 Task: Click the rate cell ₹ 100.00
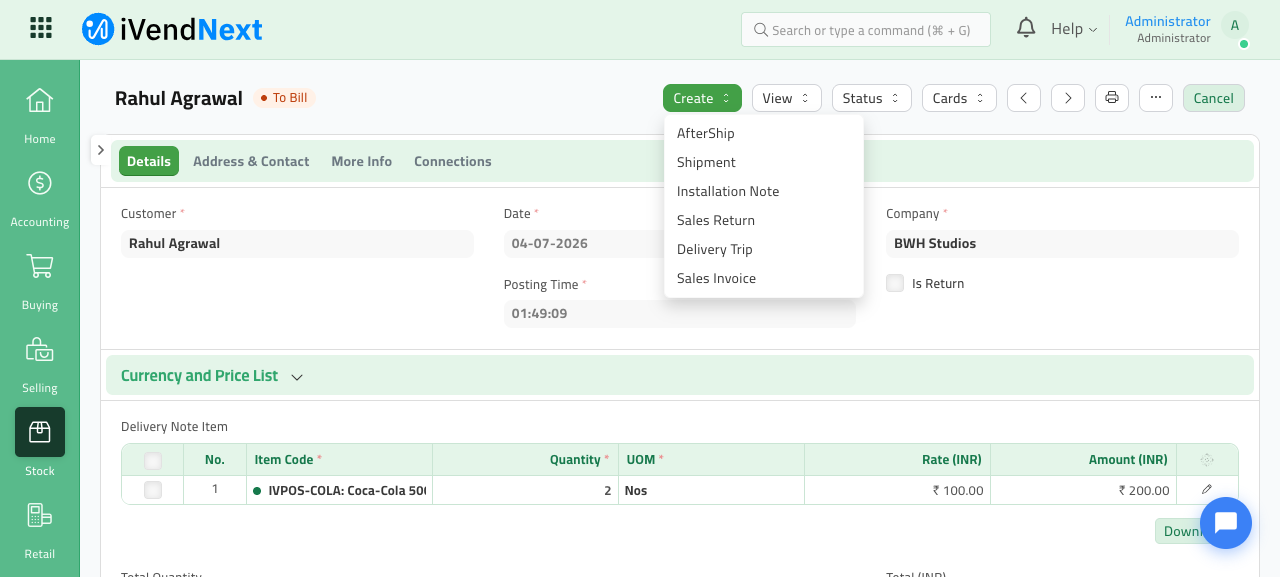point(897,490)
